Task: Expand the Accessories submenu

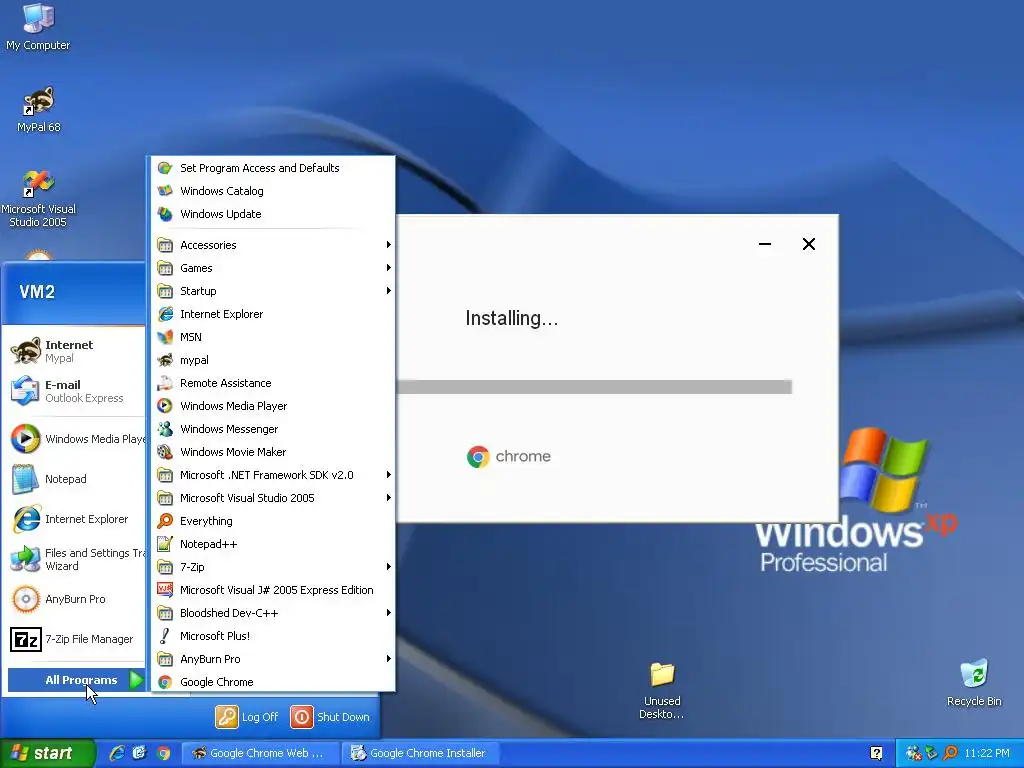Action: [x=273, y=245]
